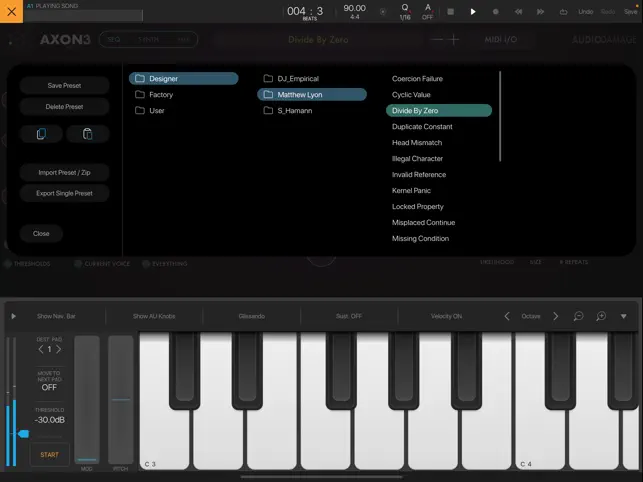Open the S_Hamann folder
Screen dimensions: 643x482
pos(312,110)
